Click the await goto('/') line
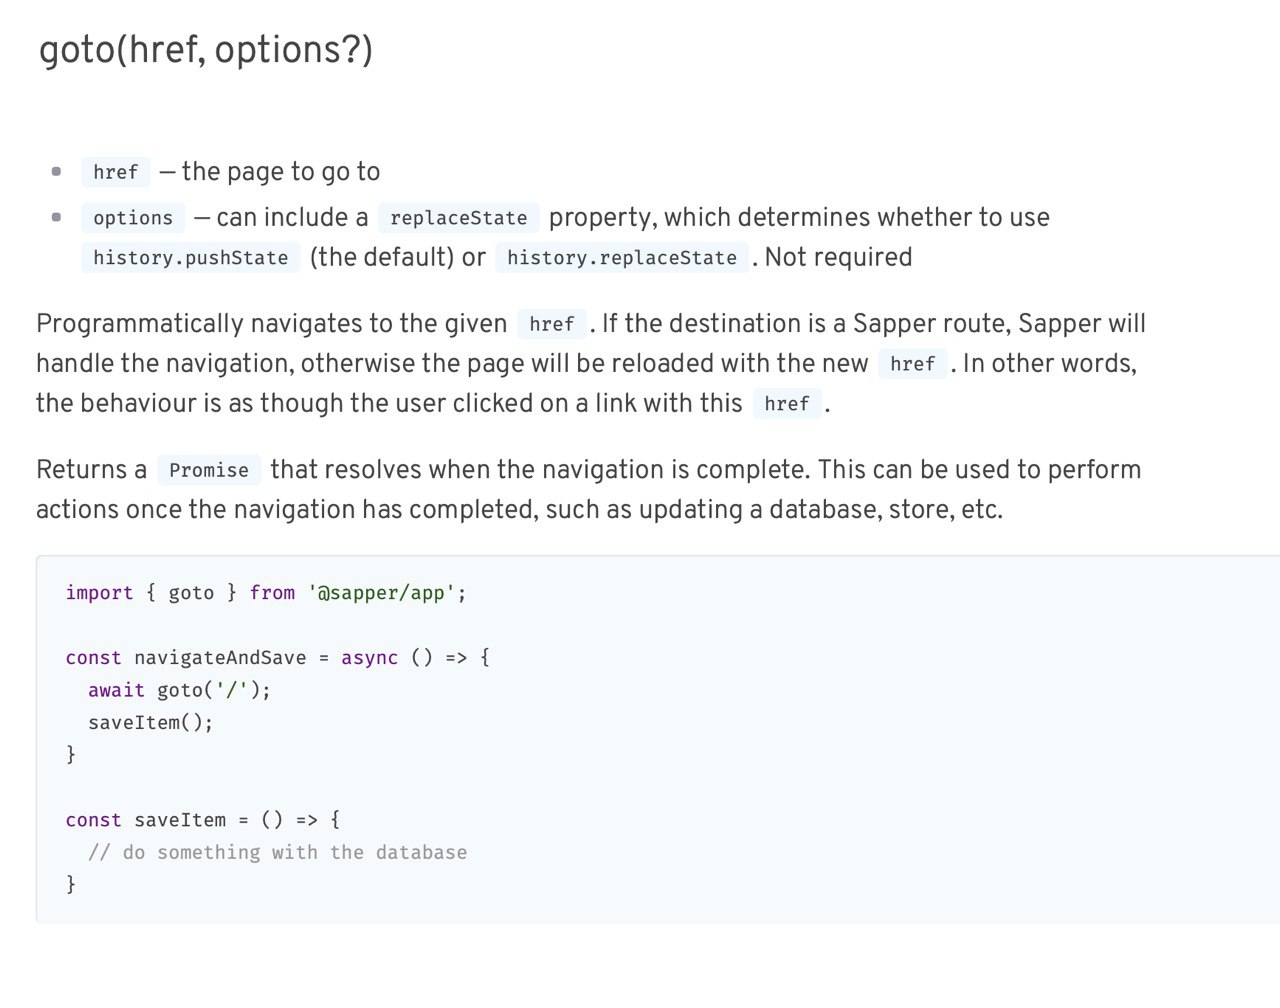The image size is (1280, 1008). coord(179,690)
